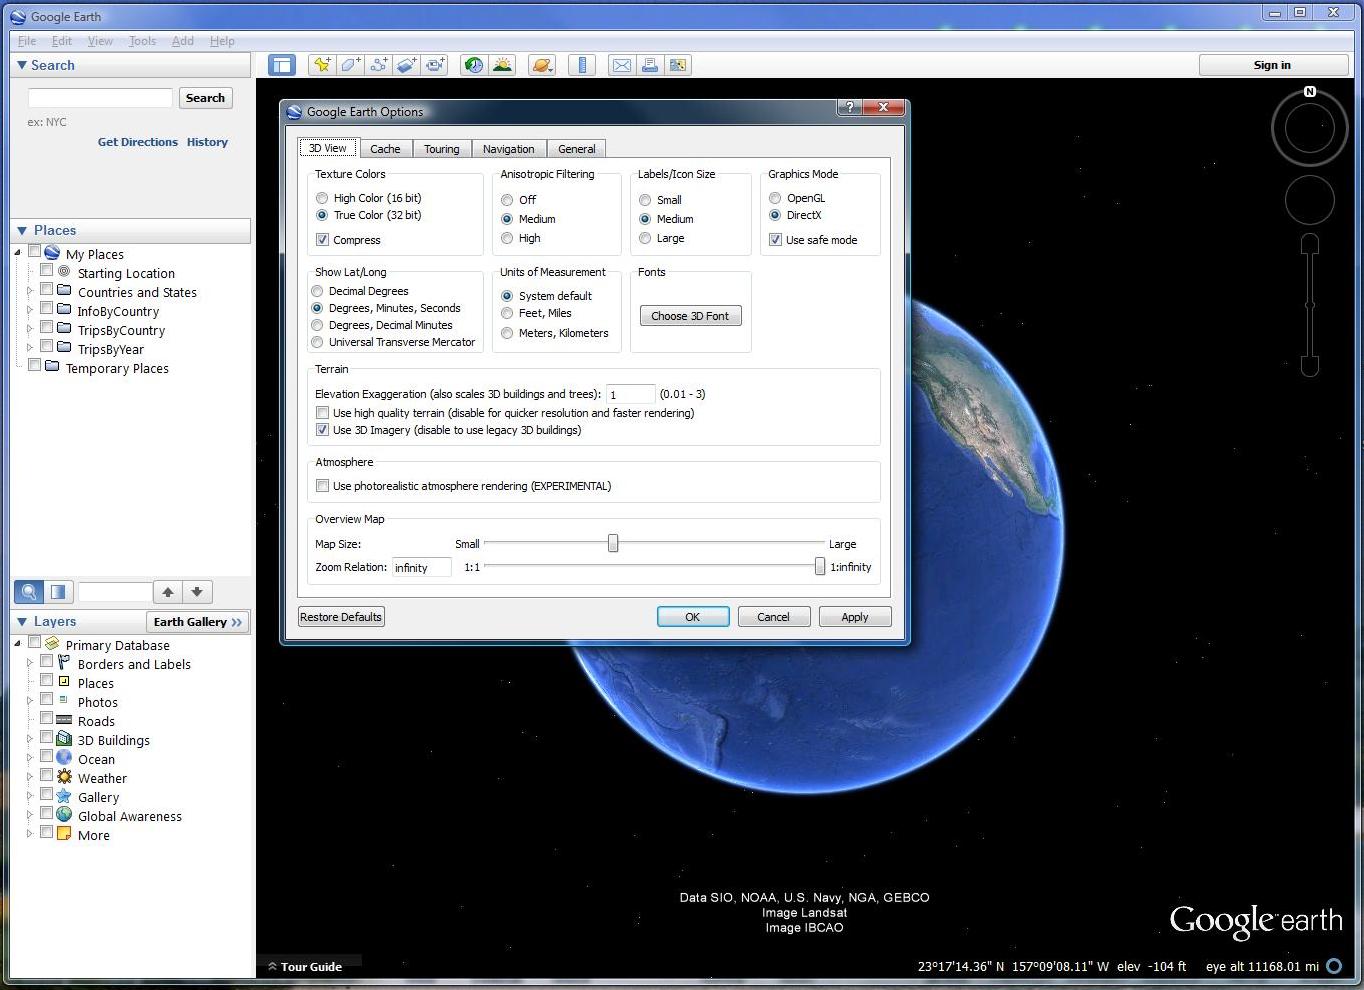
Task: Expand TripsByYear folder
Action: 30,348
